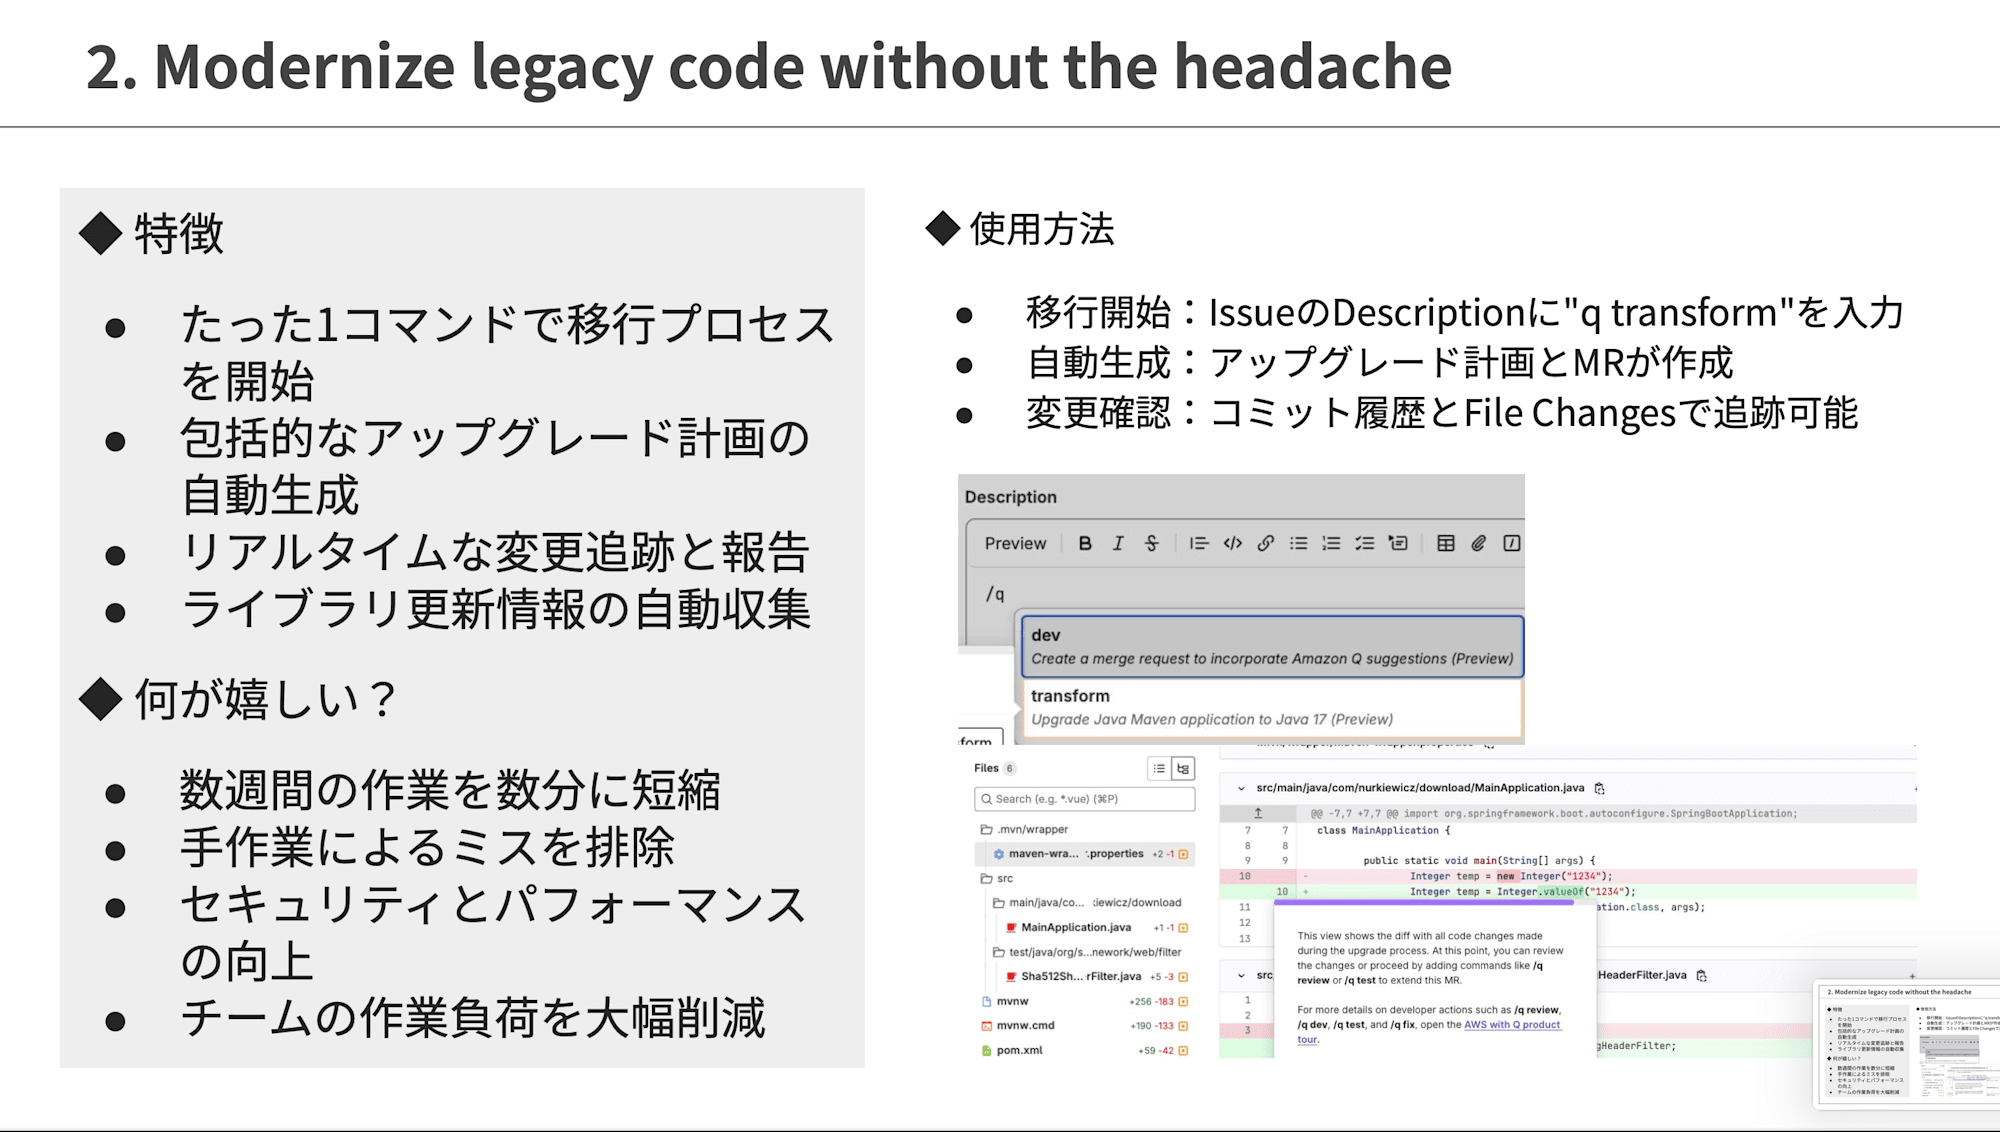Viewport: 2000px width, 1132px height.
Task: Open maven-wrapper properties file in tree
Action: coord(1076,854)
